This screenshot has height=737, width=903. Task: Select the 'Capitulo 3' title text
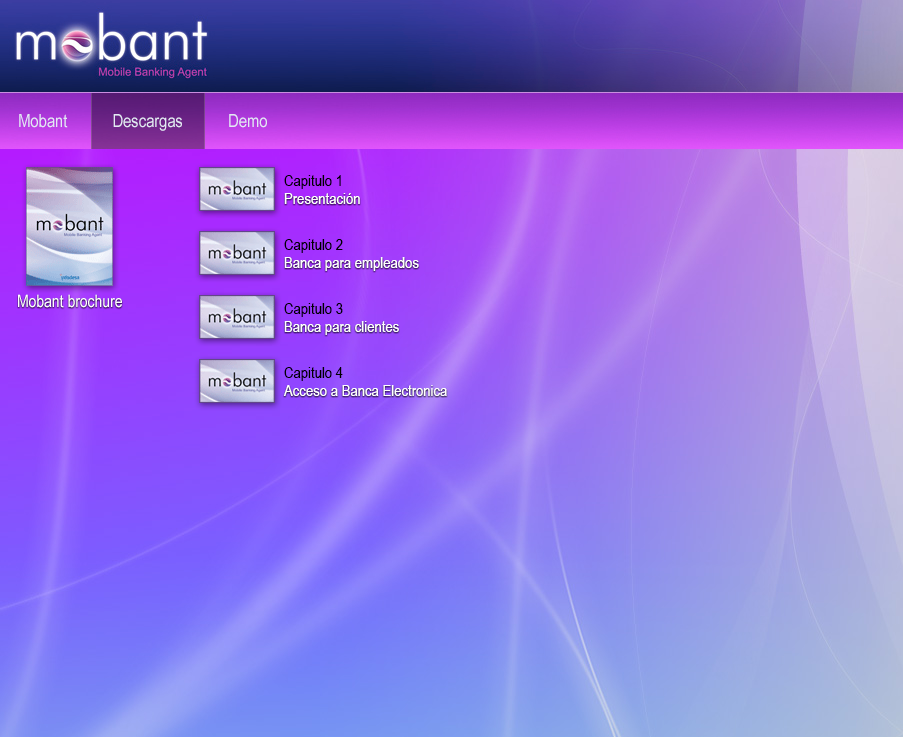313,309
